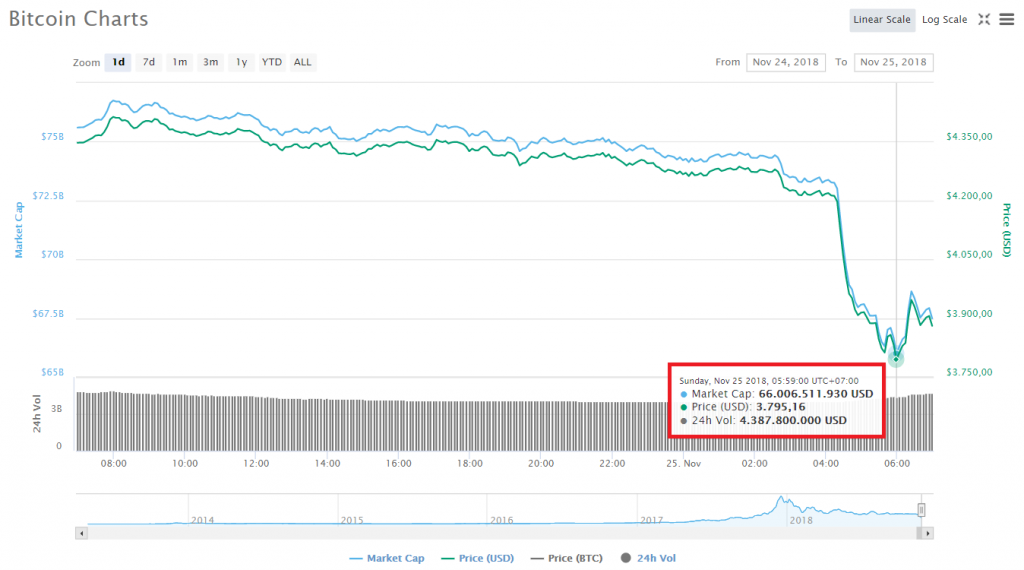
Task: Click the navigator left scroll arrow
Action: (82, 533)
